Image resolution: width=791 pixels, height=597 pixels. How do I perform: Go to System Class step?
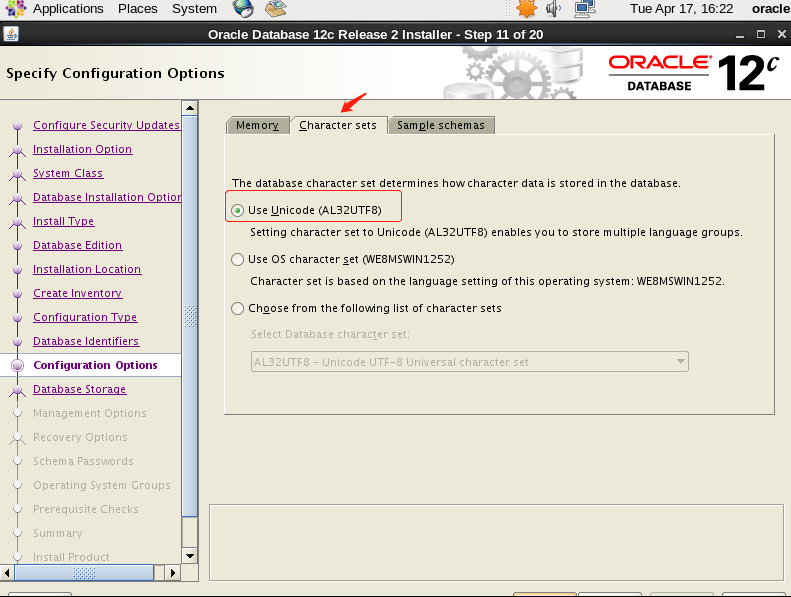[x=68, y=173]
